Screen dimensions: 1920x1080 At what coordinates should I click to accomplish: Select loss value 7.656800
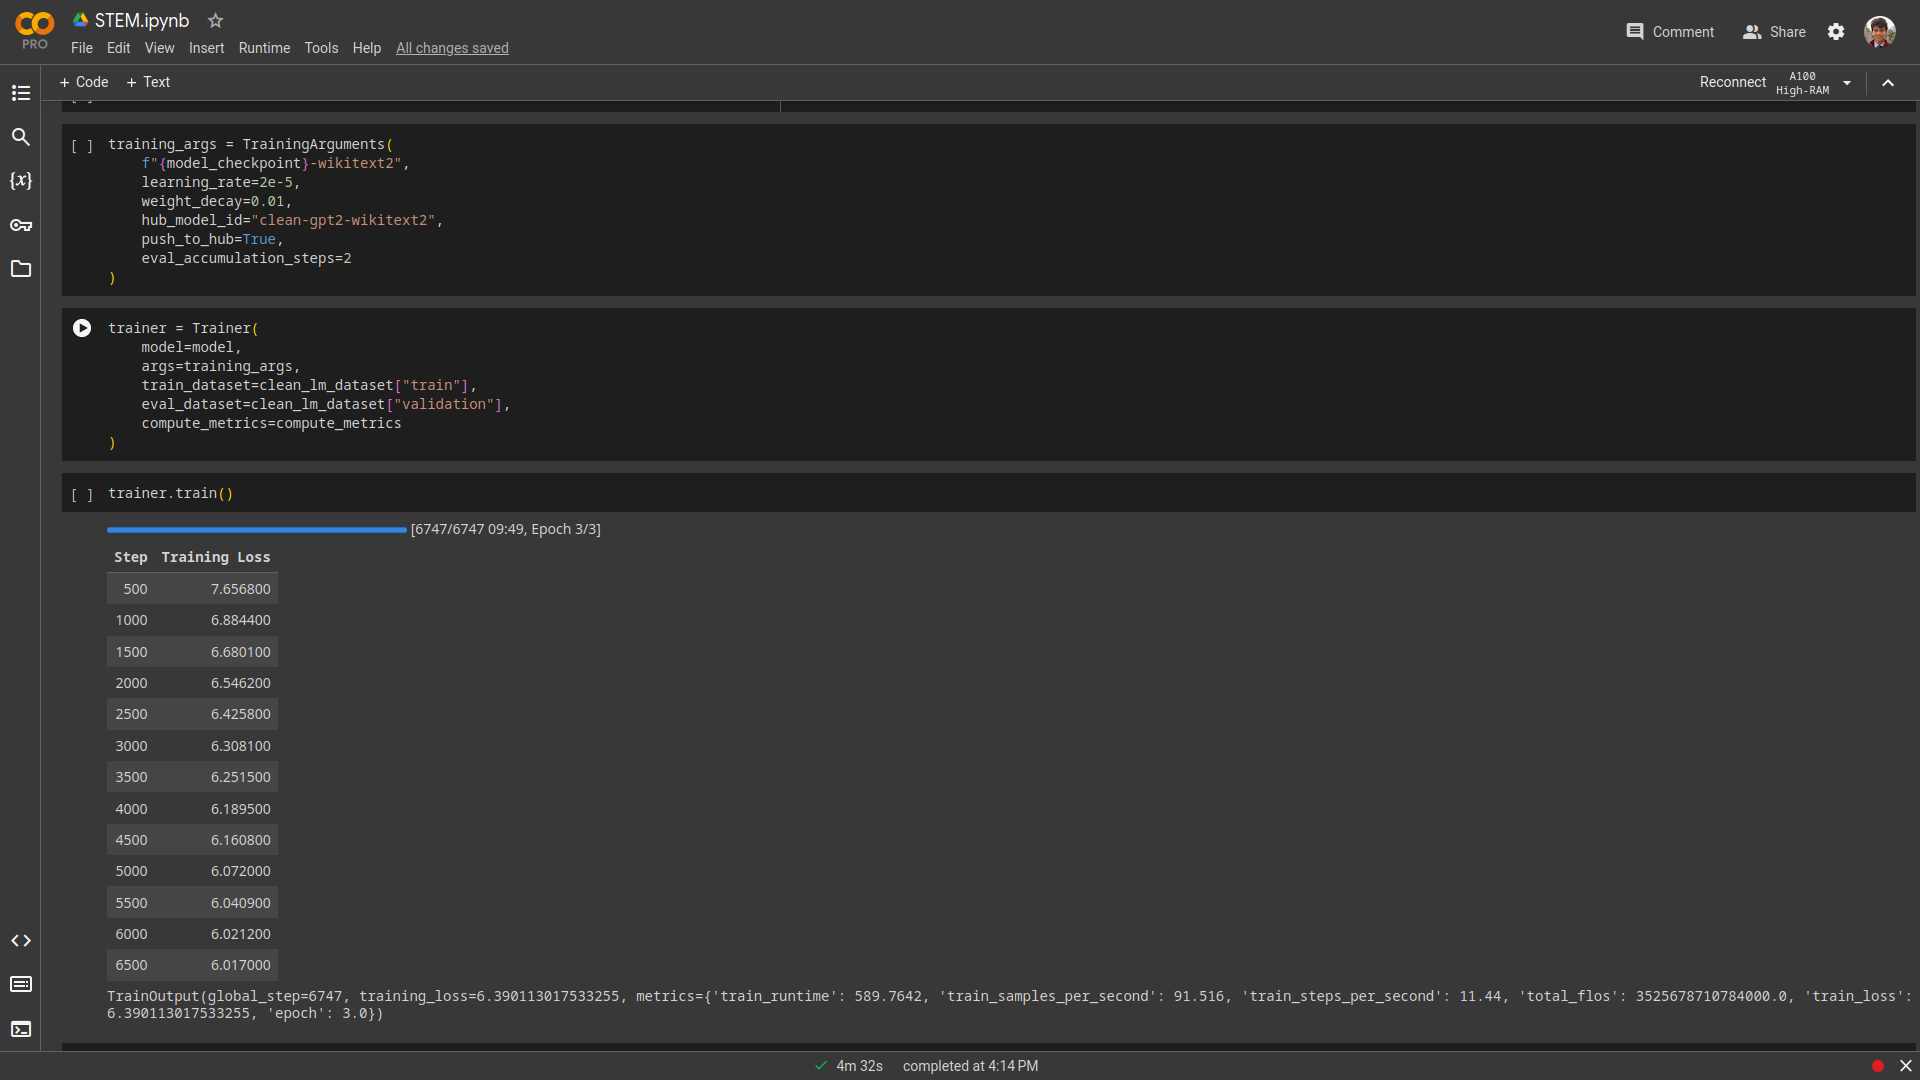(241, 589)
